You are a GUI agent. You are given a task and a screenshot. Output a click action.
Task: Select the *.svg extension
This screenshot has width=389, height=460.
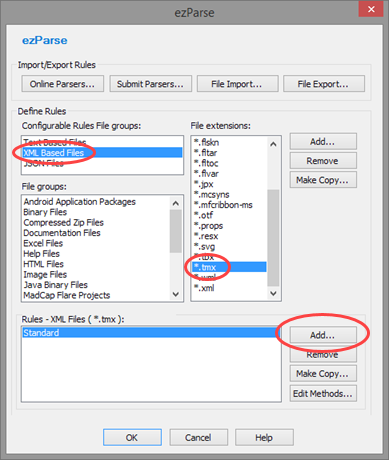(x=230, y=247)
